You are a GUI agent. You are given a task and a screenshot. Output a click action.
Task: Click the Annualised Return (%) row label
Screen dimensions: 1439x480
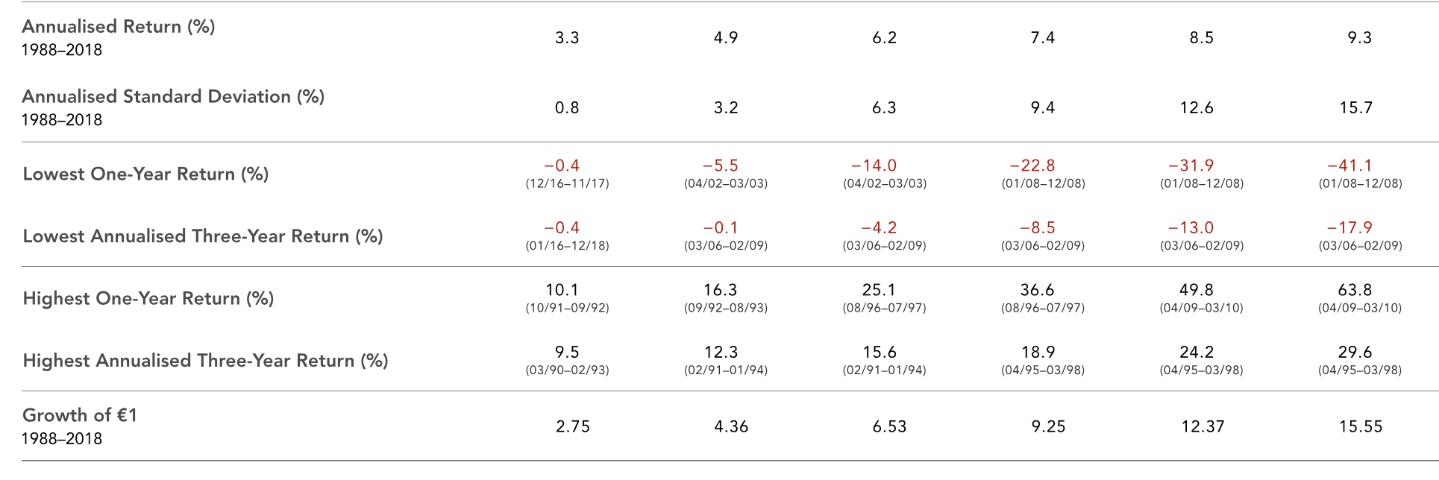click(118, 28)
